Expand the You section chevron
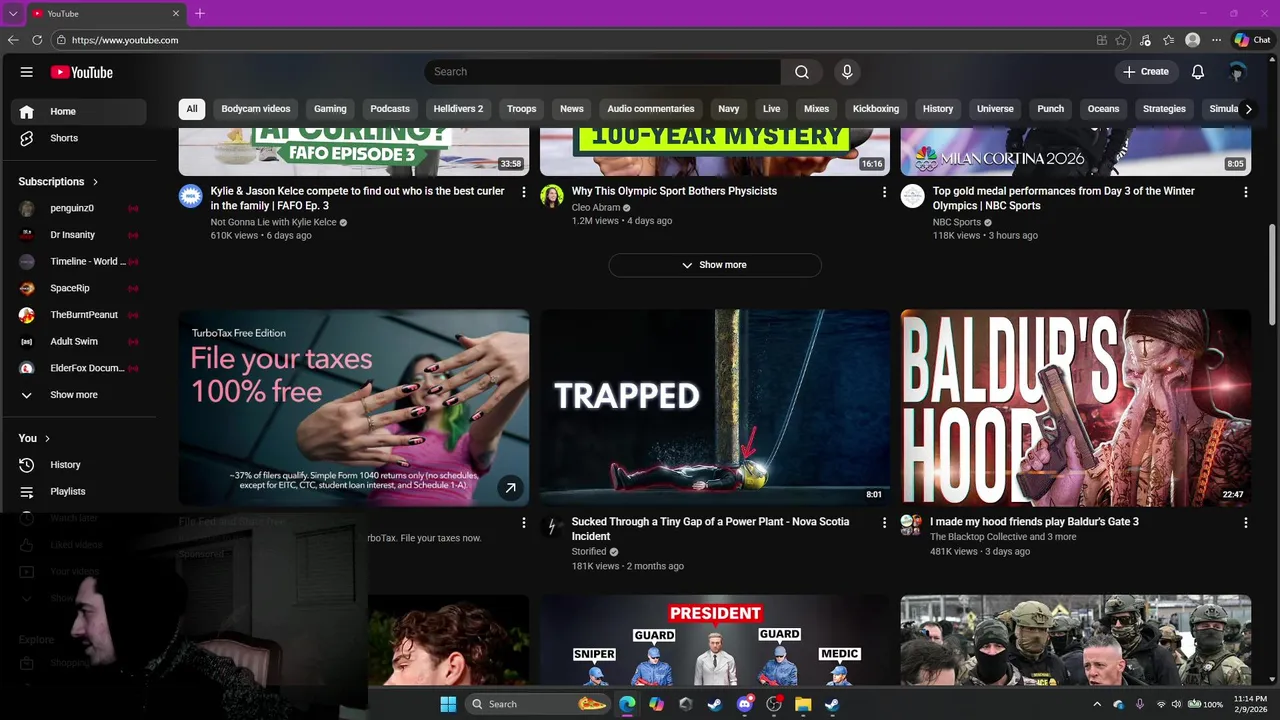The height and width of the screenshot is (720, 1280). [47, 439]
